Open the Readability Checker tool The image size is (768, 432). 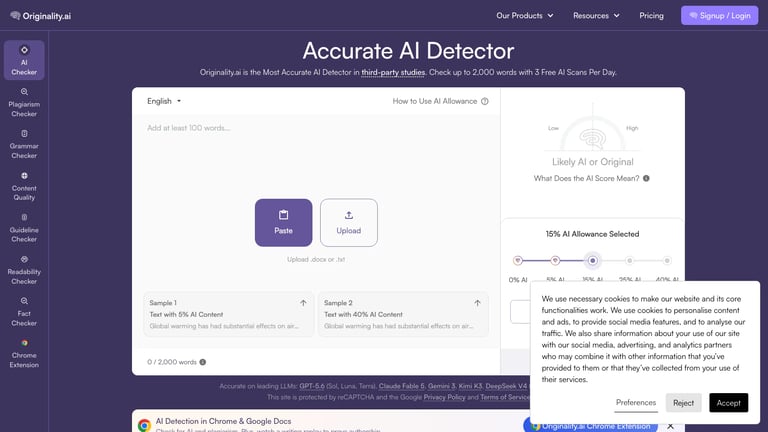pos(24,270)
